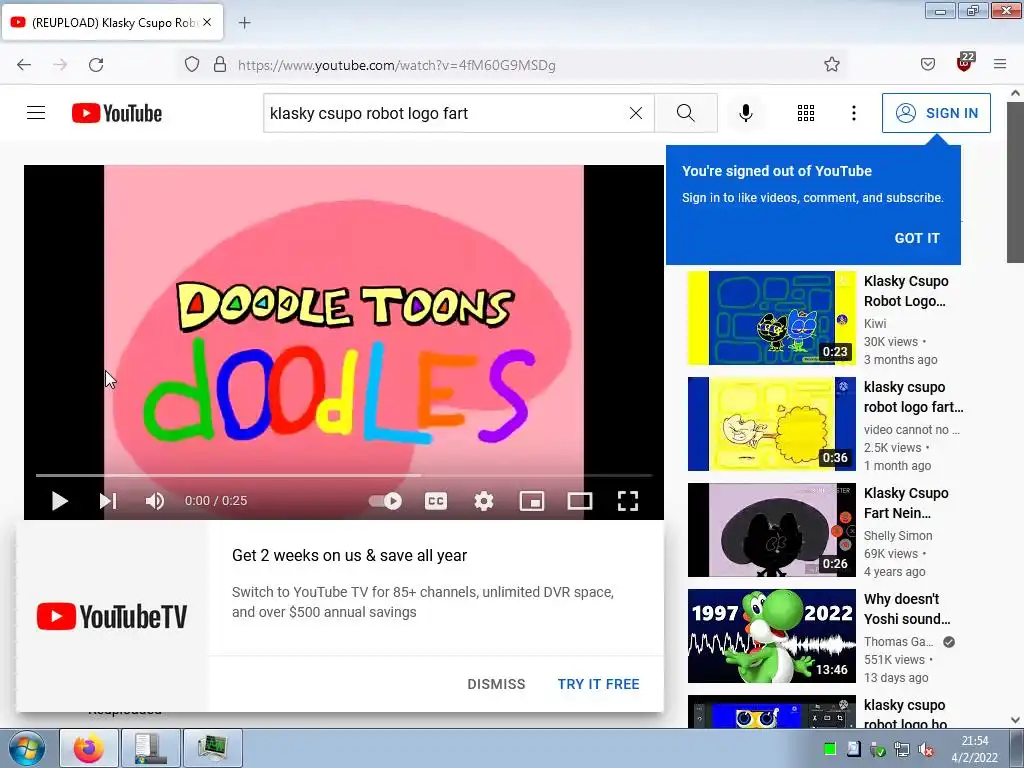Image resolution: width=1024 pixels, height=768 pixels.
Task: Enable miniplayer mode icon
Action: (x=532, y=501)
